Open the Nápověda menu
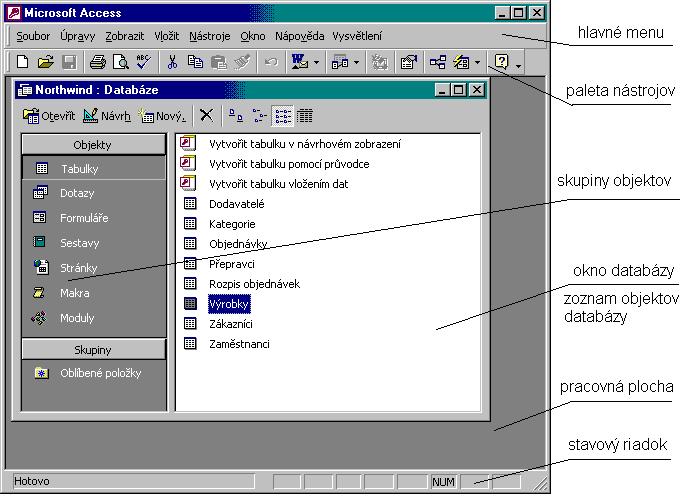This screenshot has height=496, width=687. 300,36
